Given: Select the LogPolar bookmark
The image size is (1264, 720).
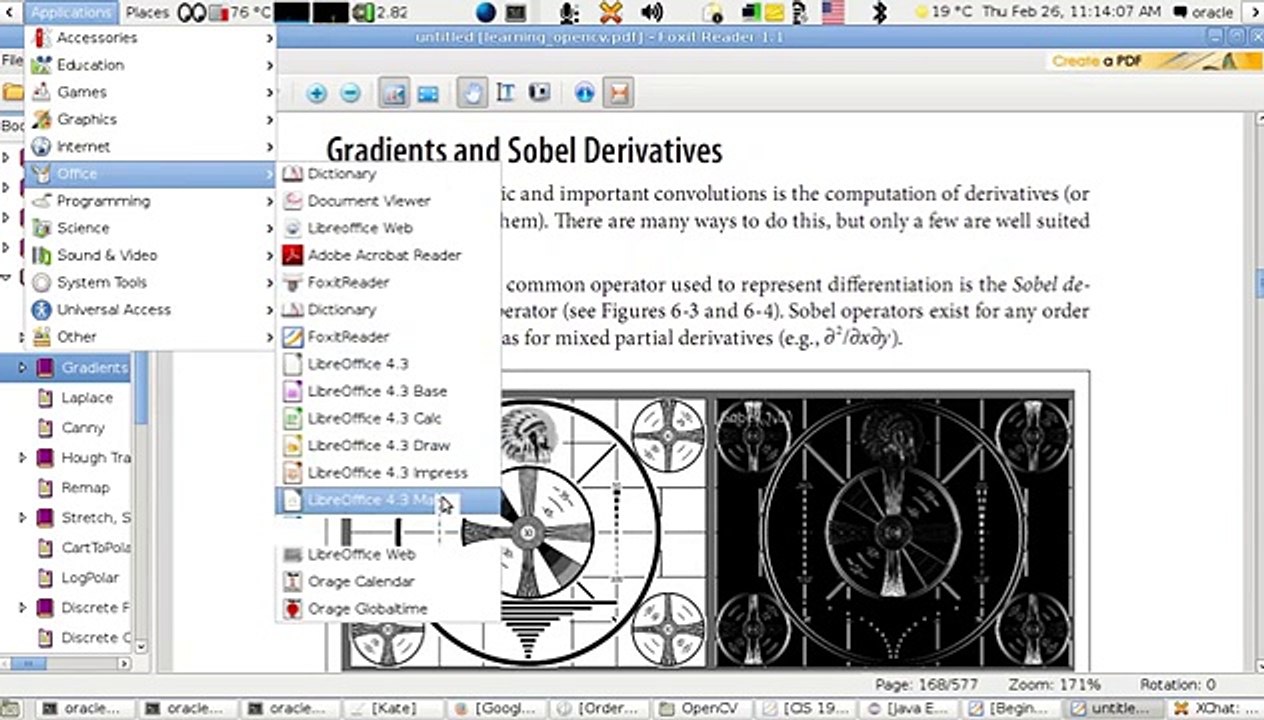Looking at the screenshot, I should (x=90, y=578).
